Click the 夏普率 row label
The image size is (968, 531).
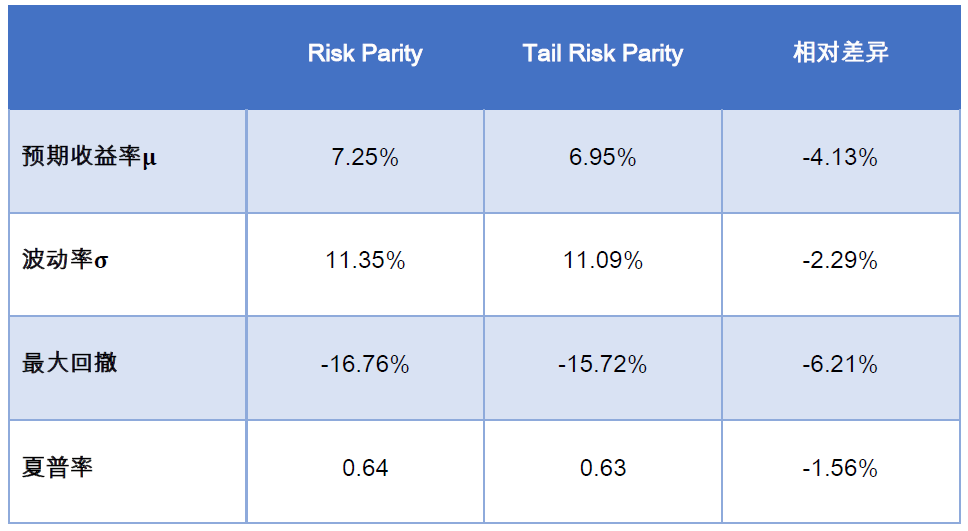(x=58, y=468)
